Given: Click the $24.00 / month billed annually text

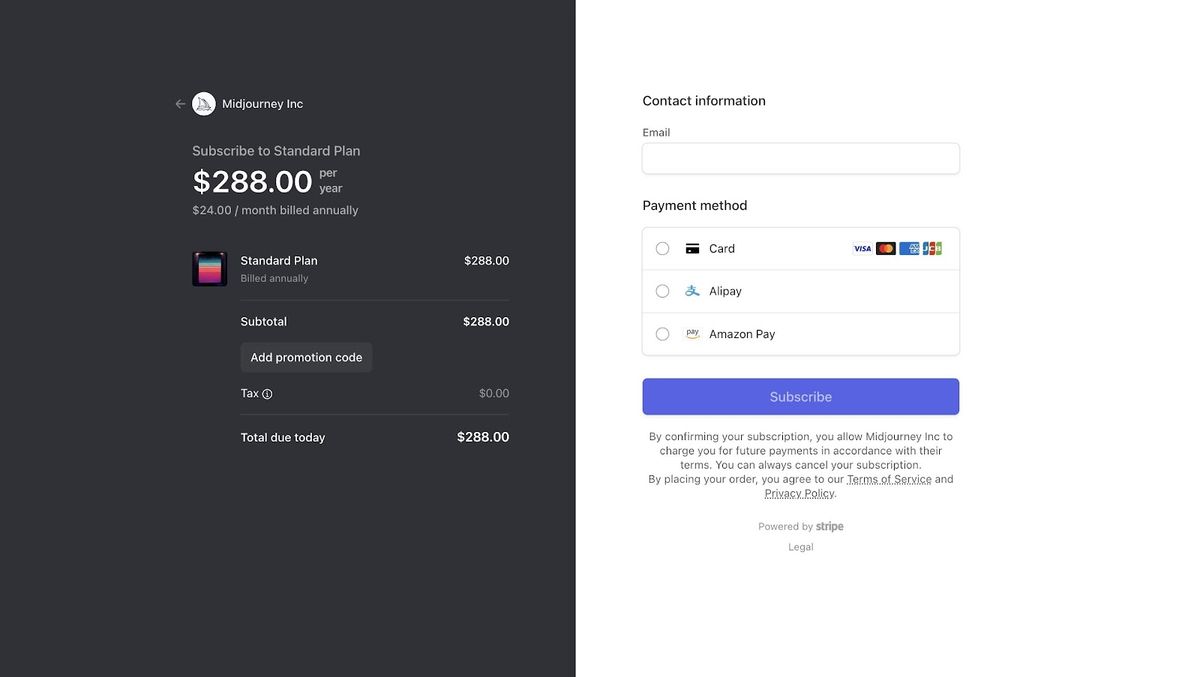Looking at the screenshot, I should pos(275,211).
